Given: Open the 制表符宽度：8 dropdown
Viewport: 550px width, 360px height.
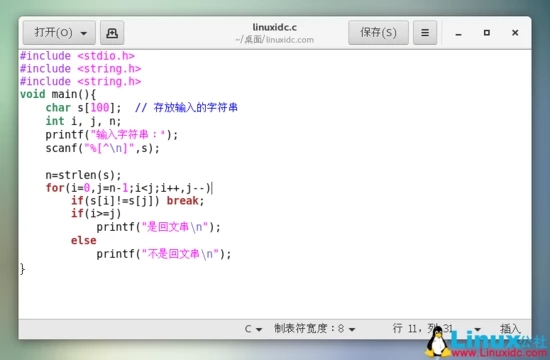Looking at the screenshot, I should pos(315,329).
